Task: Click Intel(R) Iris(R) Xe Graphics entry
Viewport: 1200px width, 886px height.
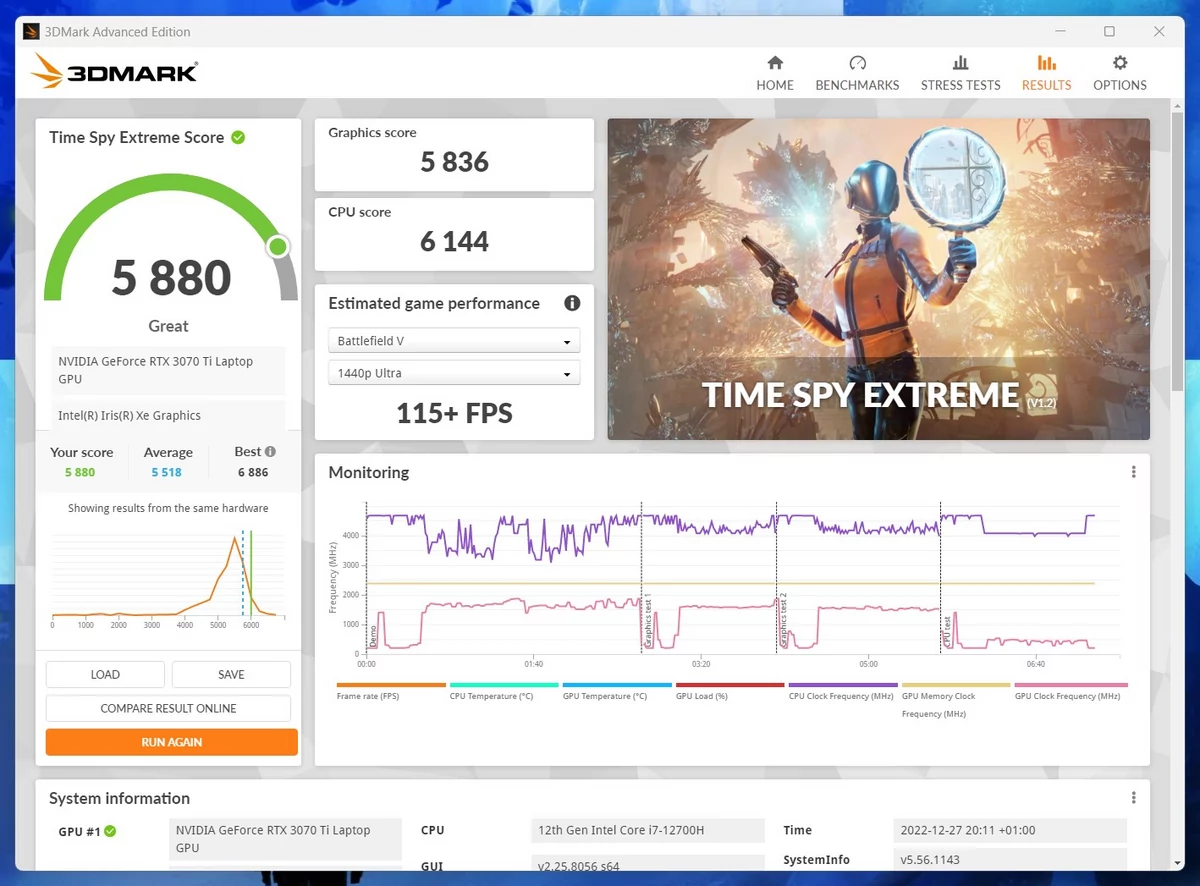Action: point(168,415)
